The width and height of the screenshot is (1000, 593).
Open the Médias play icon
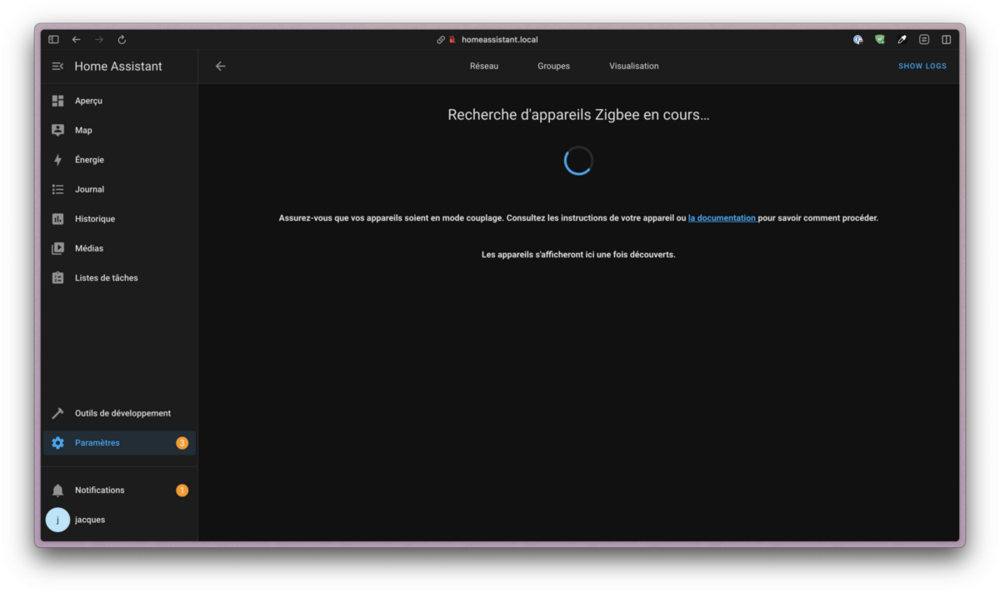coord(58,248)
